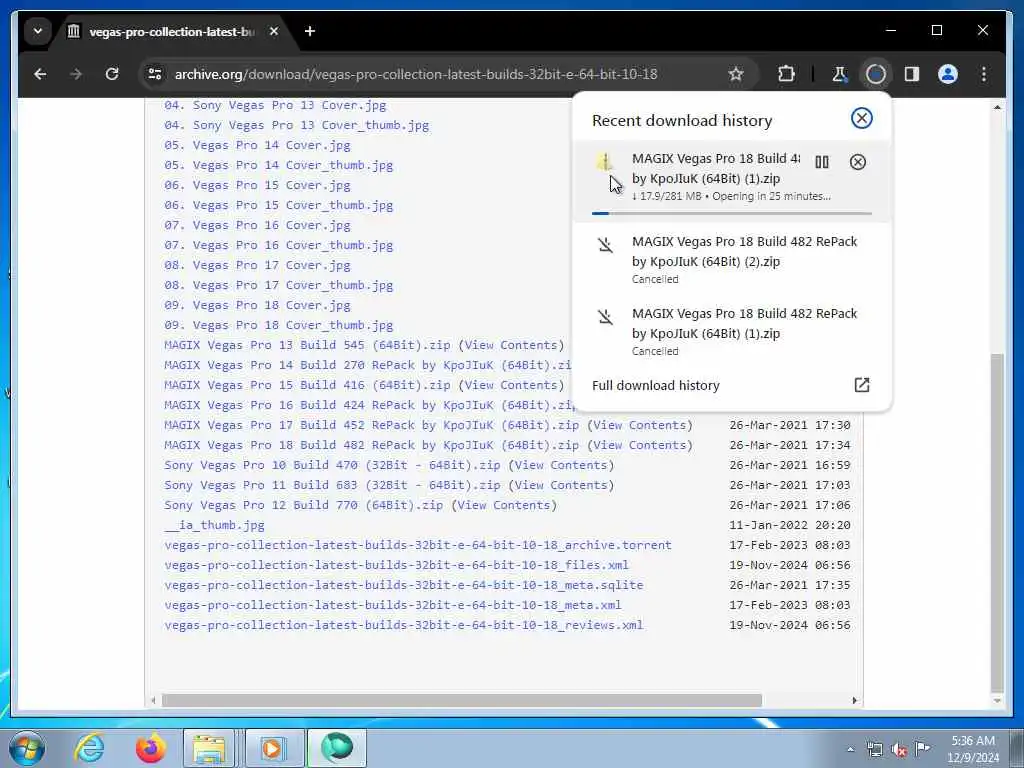The image size is (1024, 768).
Task: Open Windows Explorer folder on taskbar
Action: click(208, 748)
